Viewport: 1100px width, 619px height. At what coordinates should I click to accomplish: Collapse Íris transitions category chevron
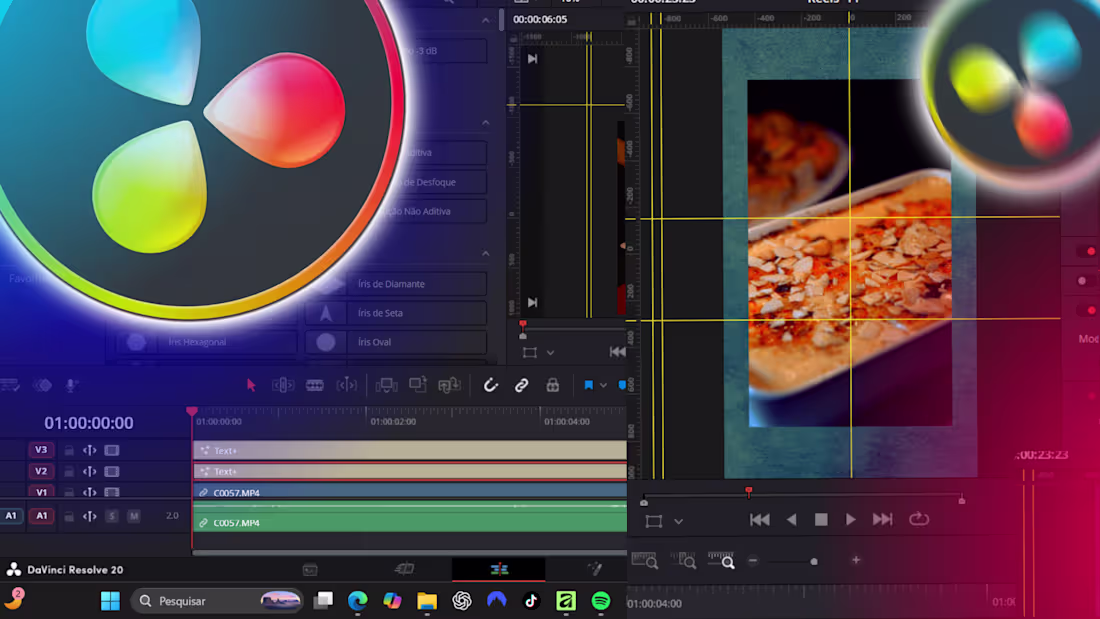click(485, 253)
